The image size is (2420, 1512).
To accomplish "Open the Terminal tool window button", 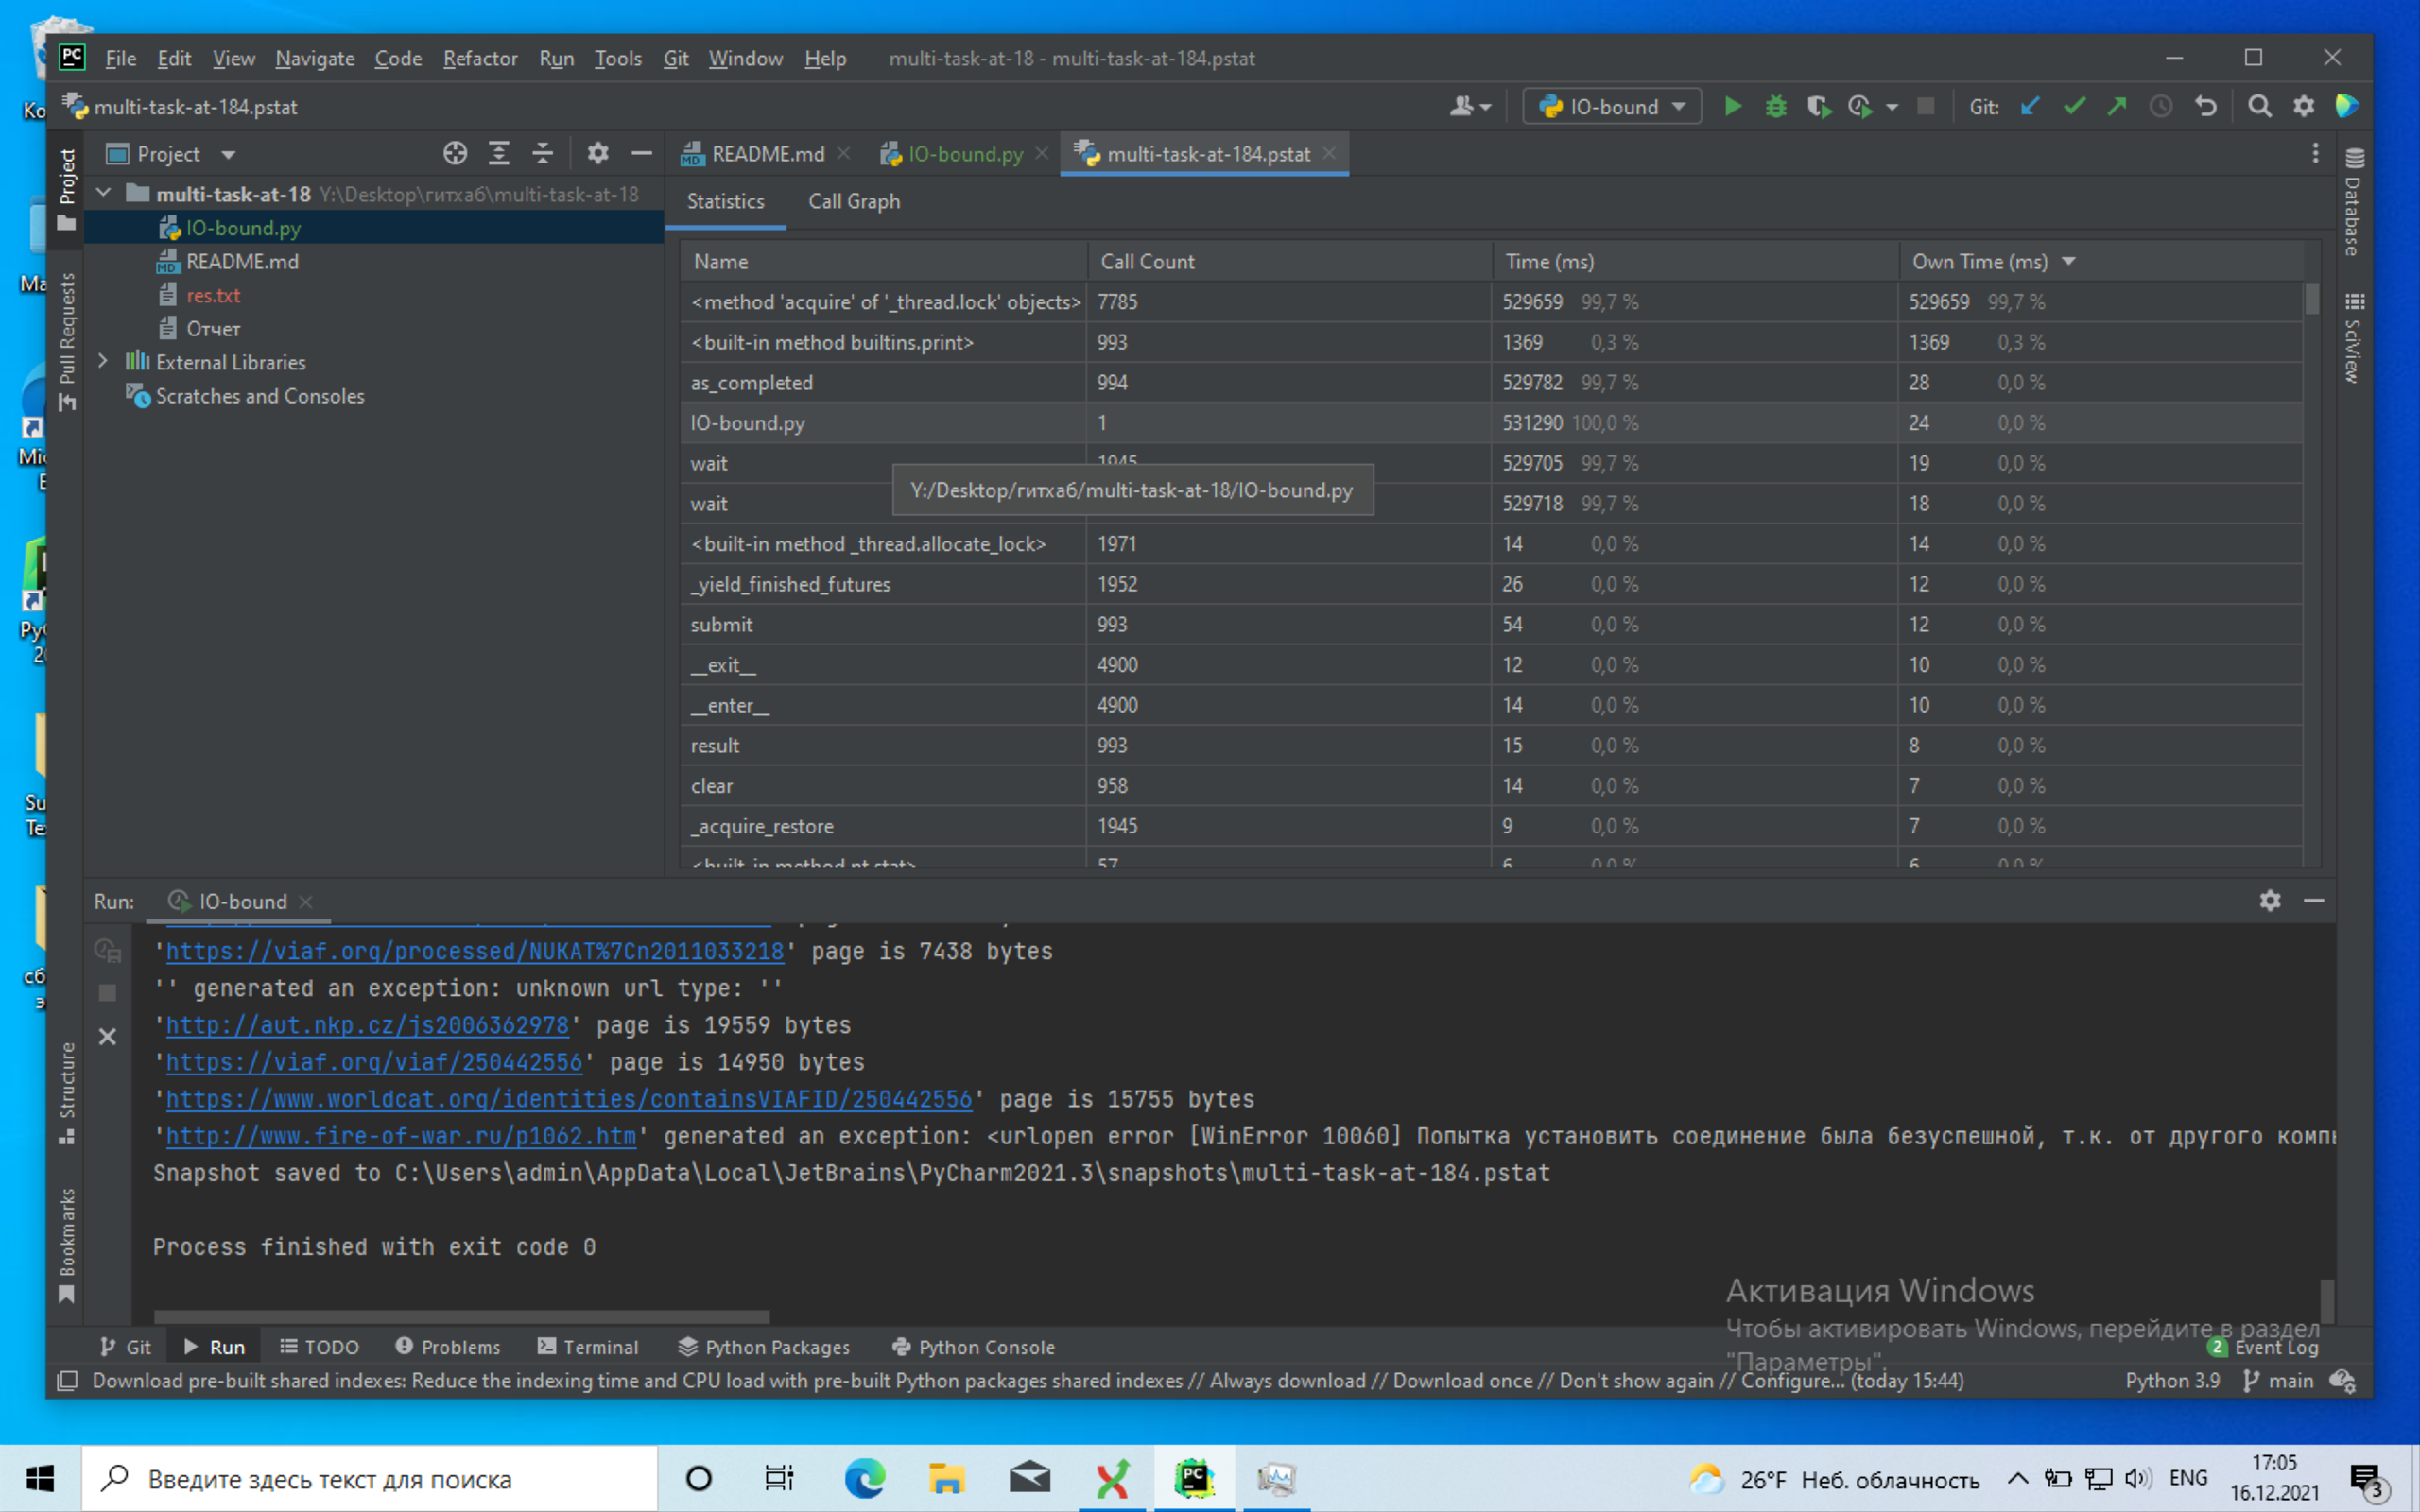I will click(x=588, y=1347).
